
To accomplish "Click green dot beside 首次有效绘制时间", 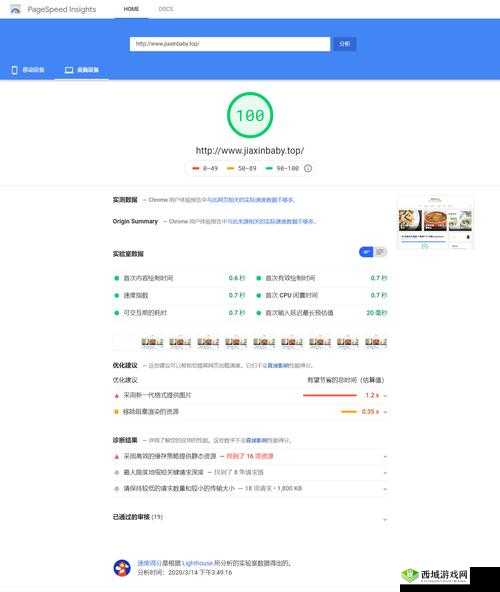I will point(259,278).
